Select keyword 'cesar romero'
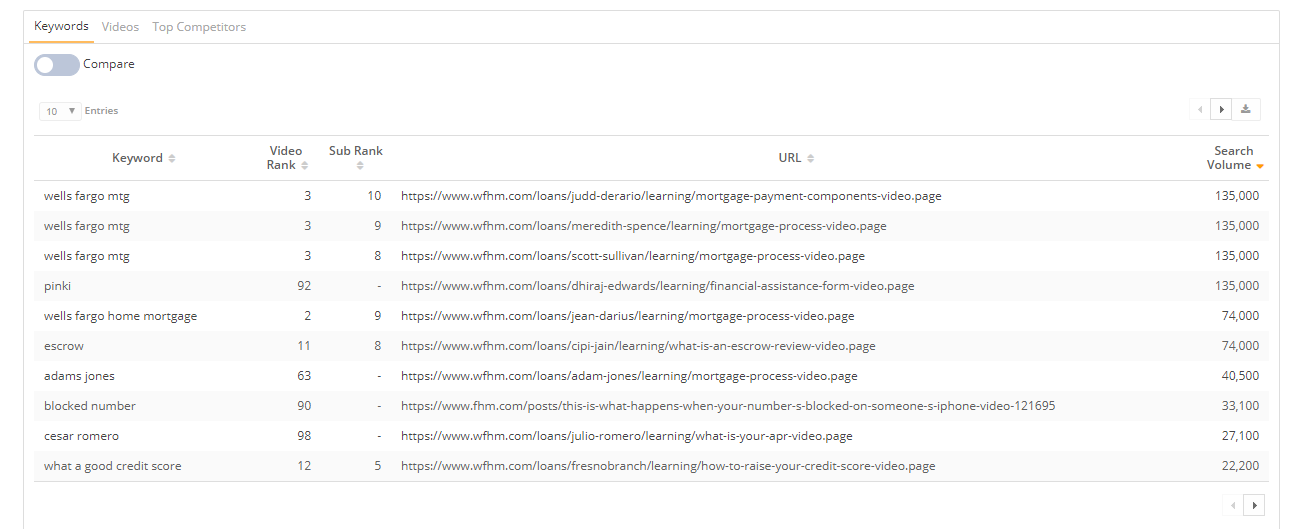The height and width of the screenshot is (529, 1291). click(82, 436)
